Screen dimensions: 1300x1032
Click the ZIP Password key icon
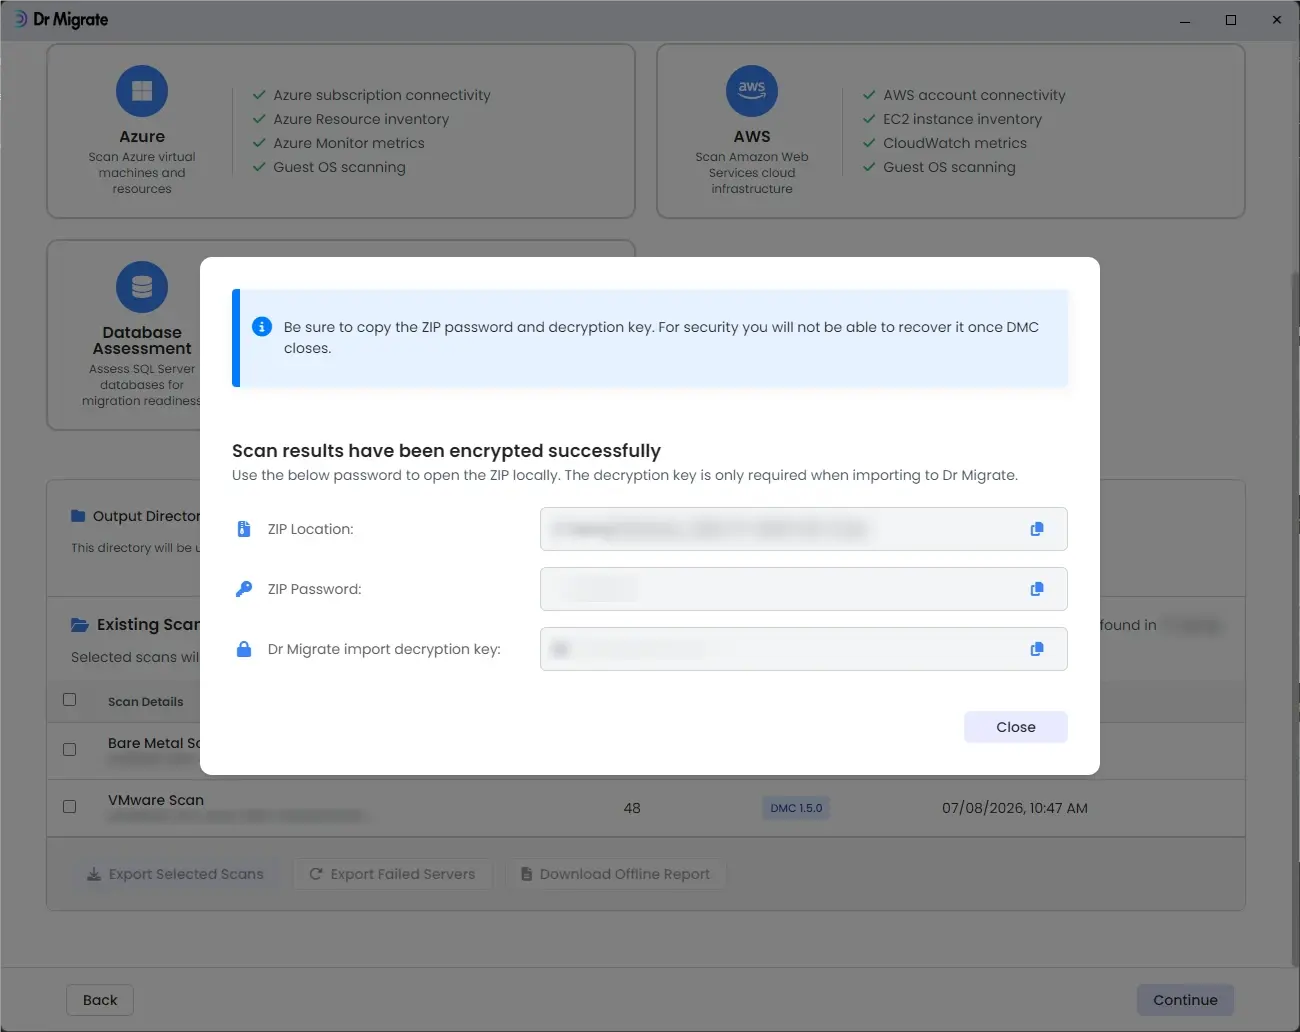click(x=243, y=589)
